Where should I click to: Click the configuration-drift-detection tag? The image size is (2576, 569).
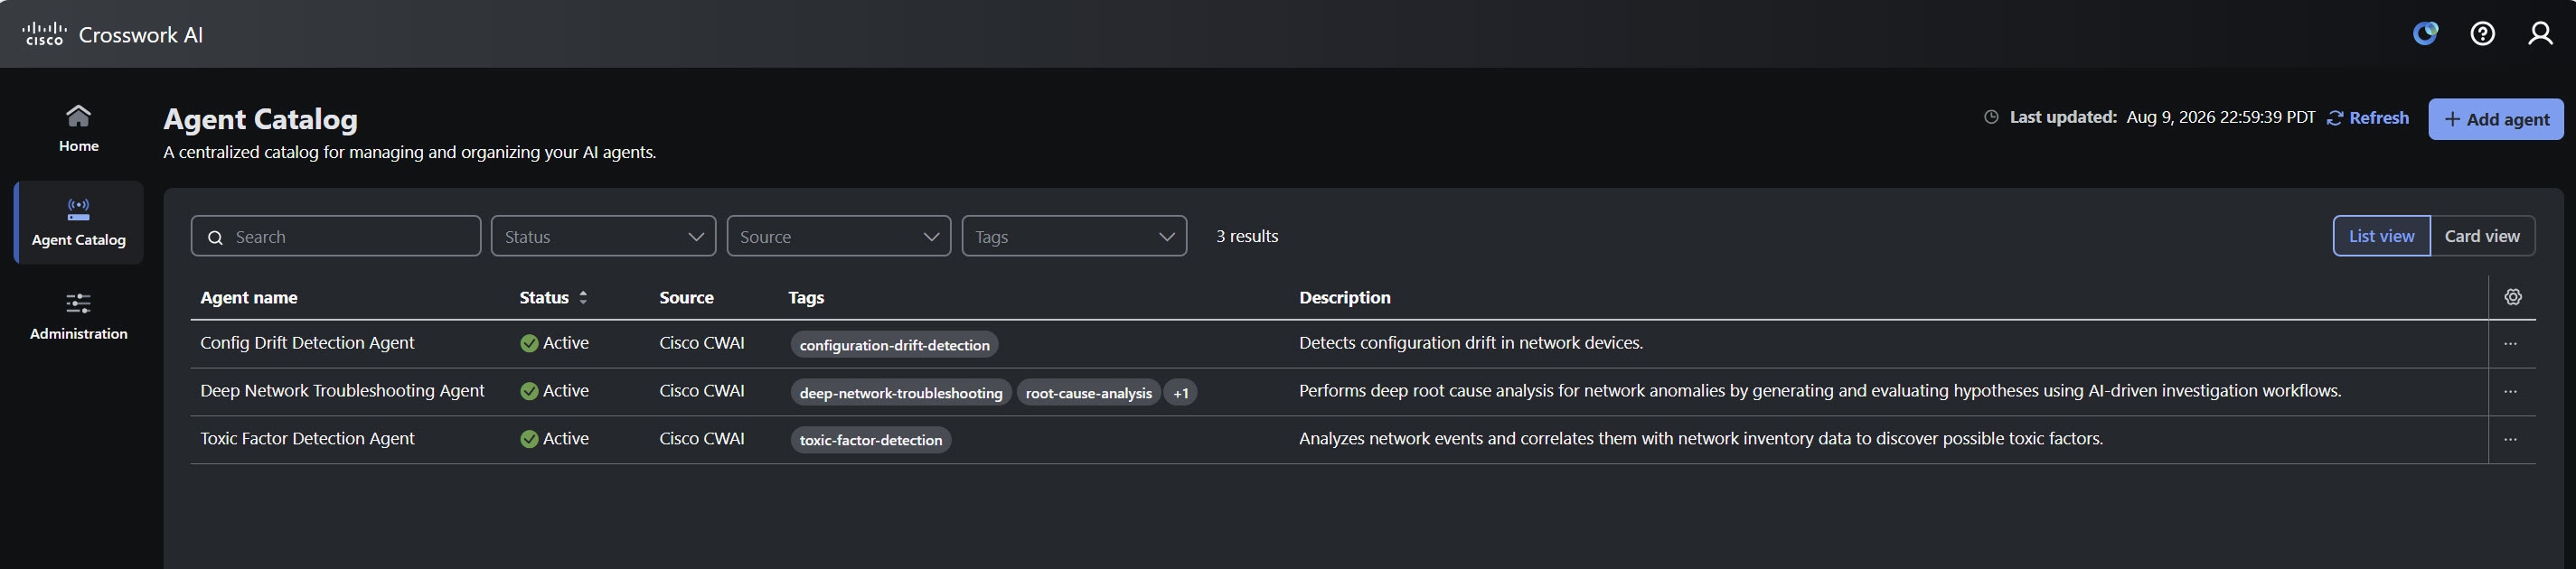point(894,345)
